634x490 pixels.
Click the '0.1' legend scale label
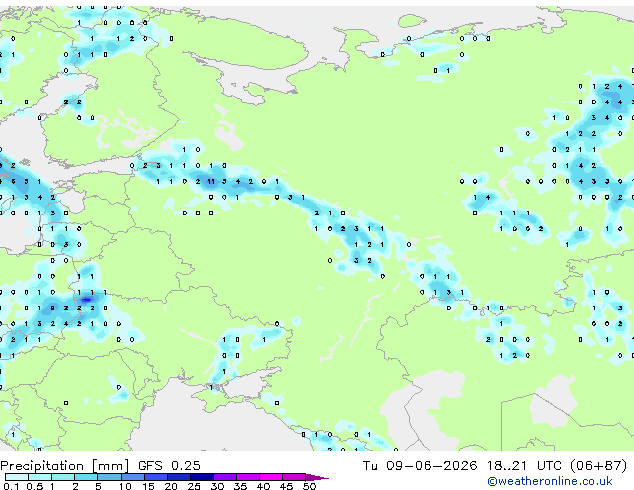[x=11, y=486]
